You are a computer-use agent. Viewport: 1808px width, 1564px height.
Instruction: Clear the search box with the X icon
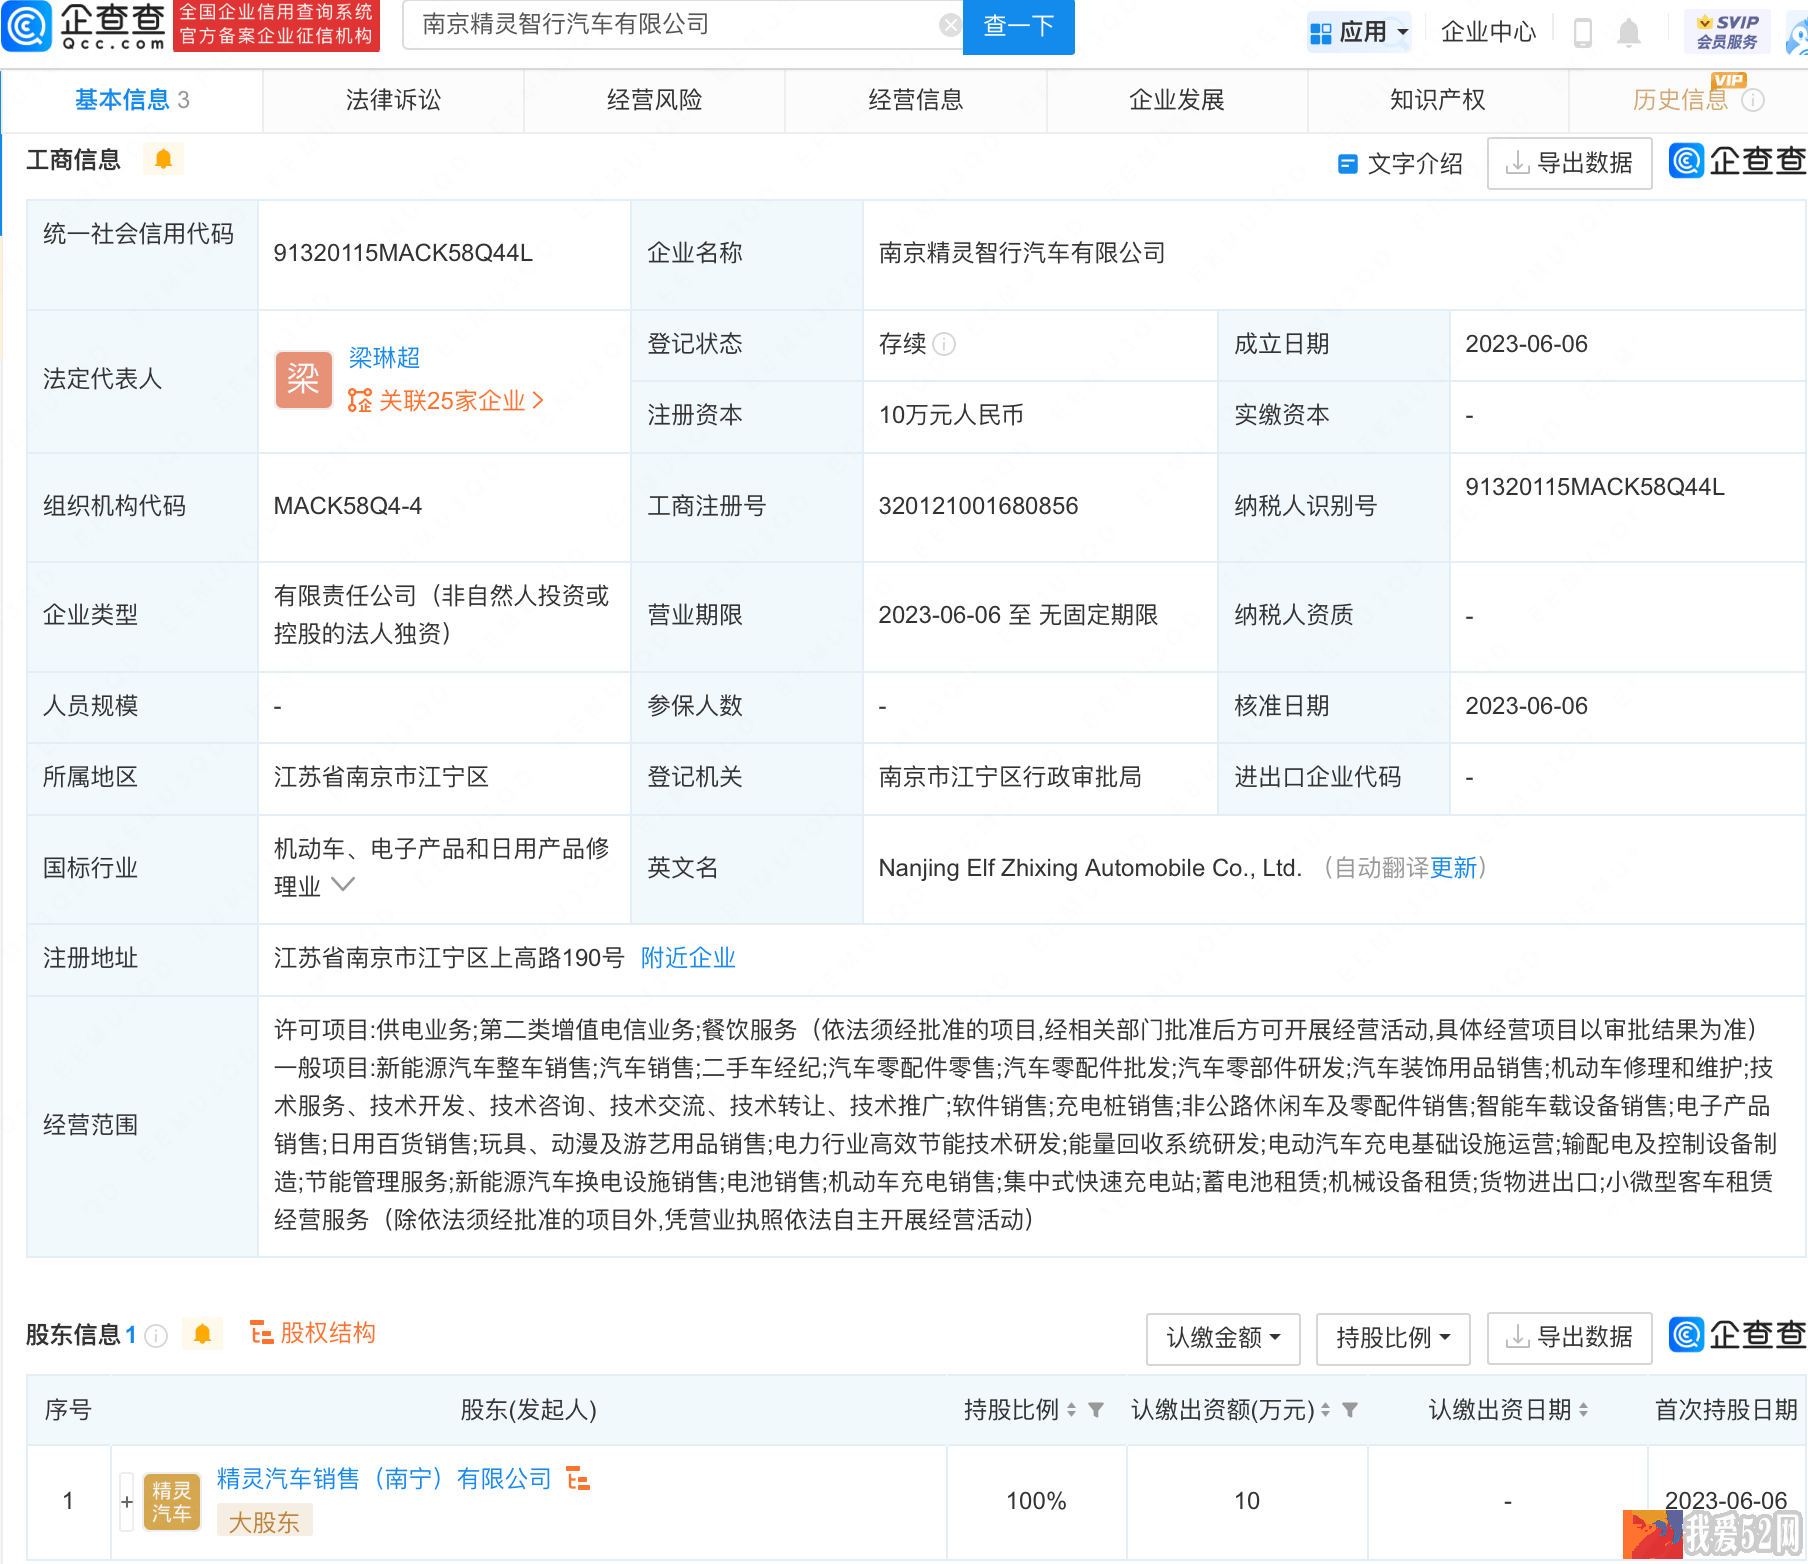click(x=950, y=25)
